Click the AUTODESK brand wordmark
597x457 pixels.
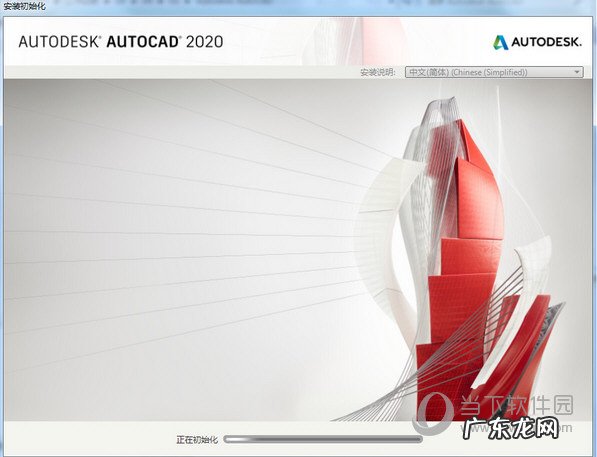click(x=546, y=42)
